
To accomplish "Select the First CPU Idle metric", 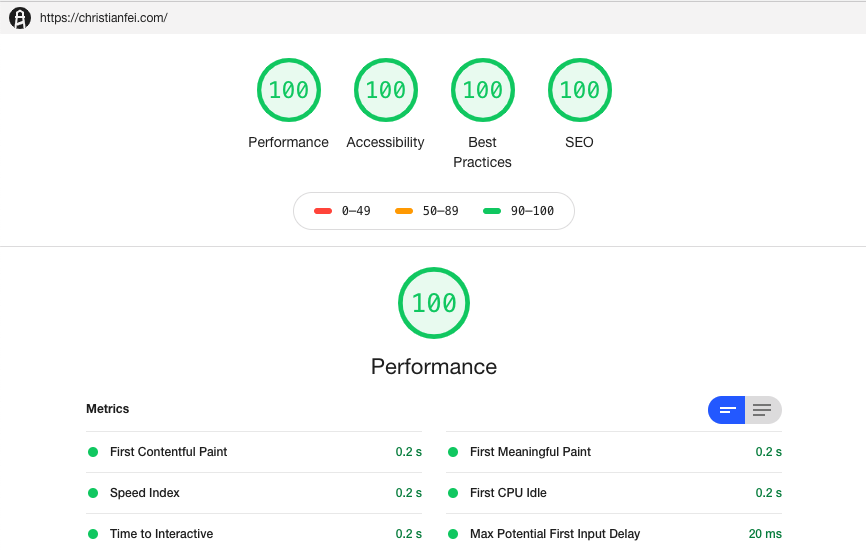I will tap(614, 493).
